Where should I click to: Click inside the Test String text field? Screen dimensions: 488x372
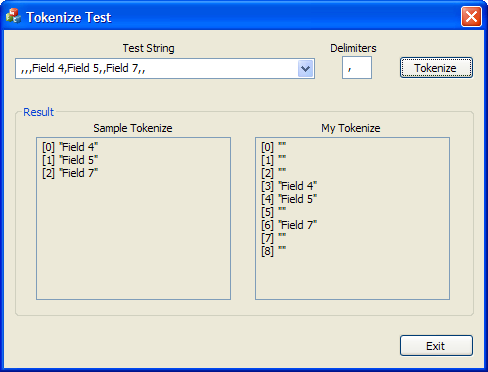click(x=157, y=69)
